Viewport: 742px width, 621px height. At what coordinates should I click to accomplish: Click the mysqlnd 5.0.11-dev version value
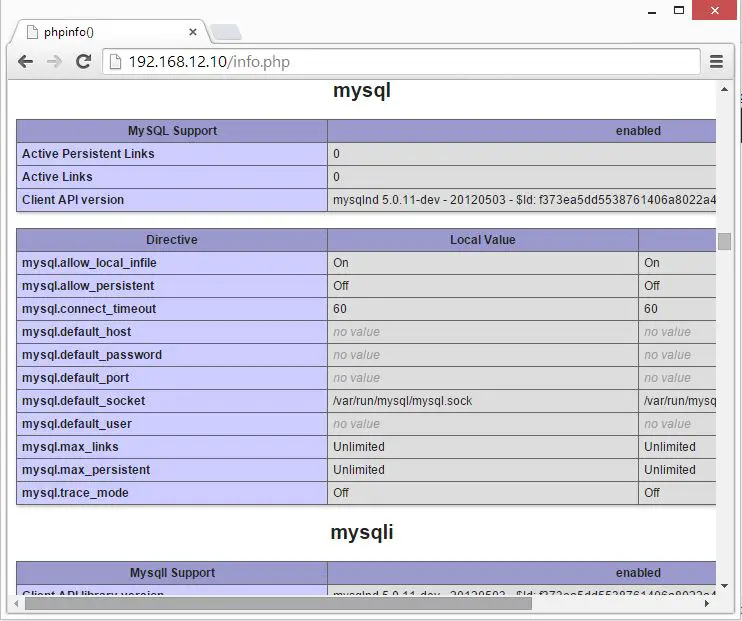pos(524,200)
